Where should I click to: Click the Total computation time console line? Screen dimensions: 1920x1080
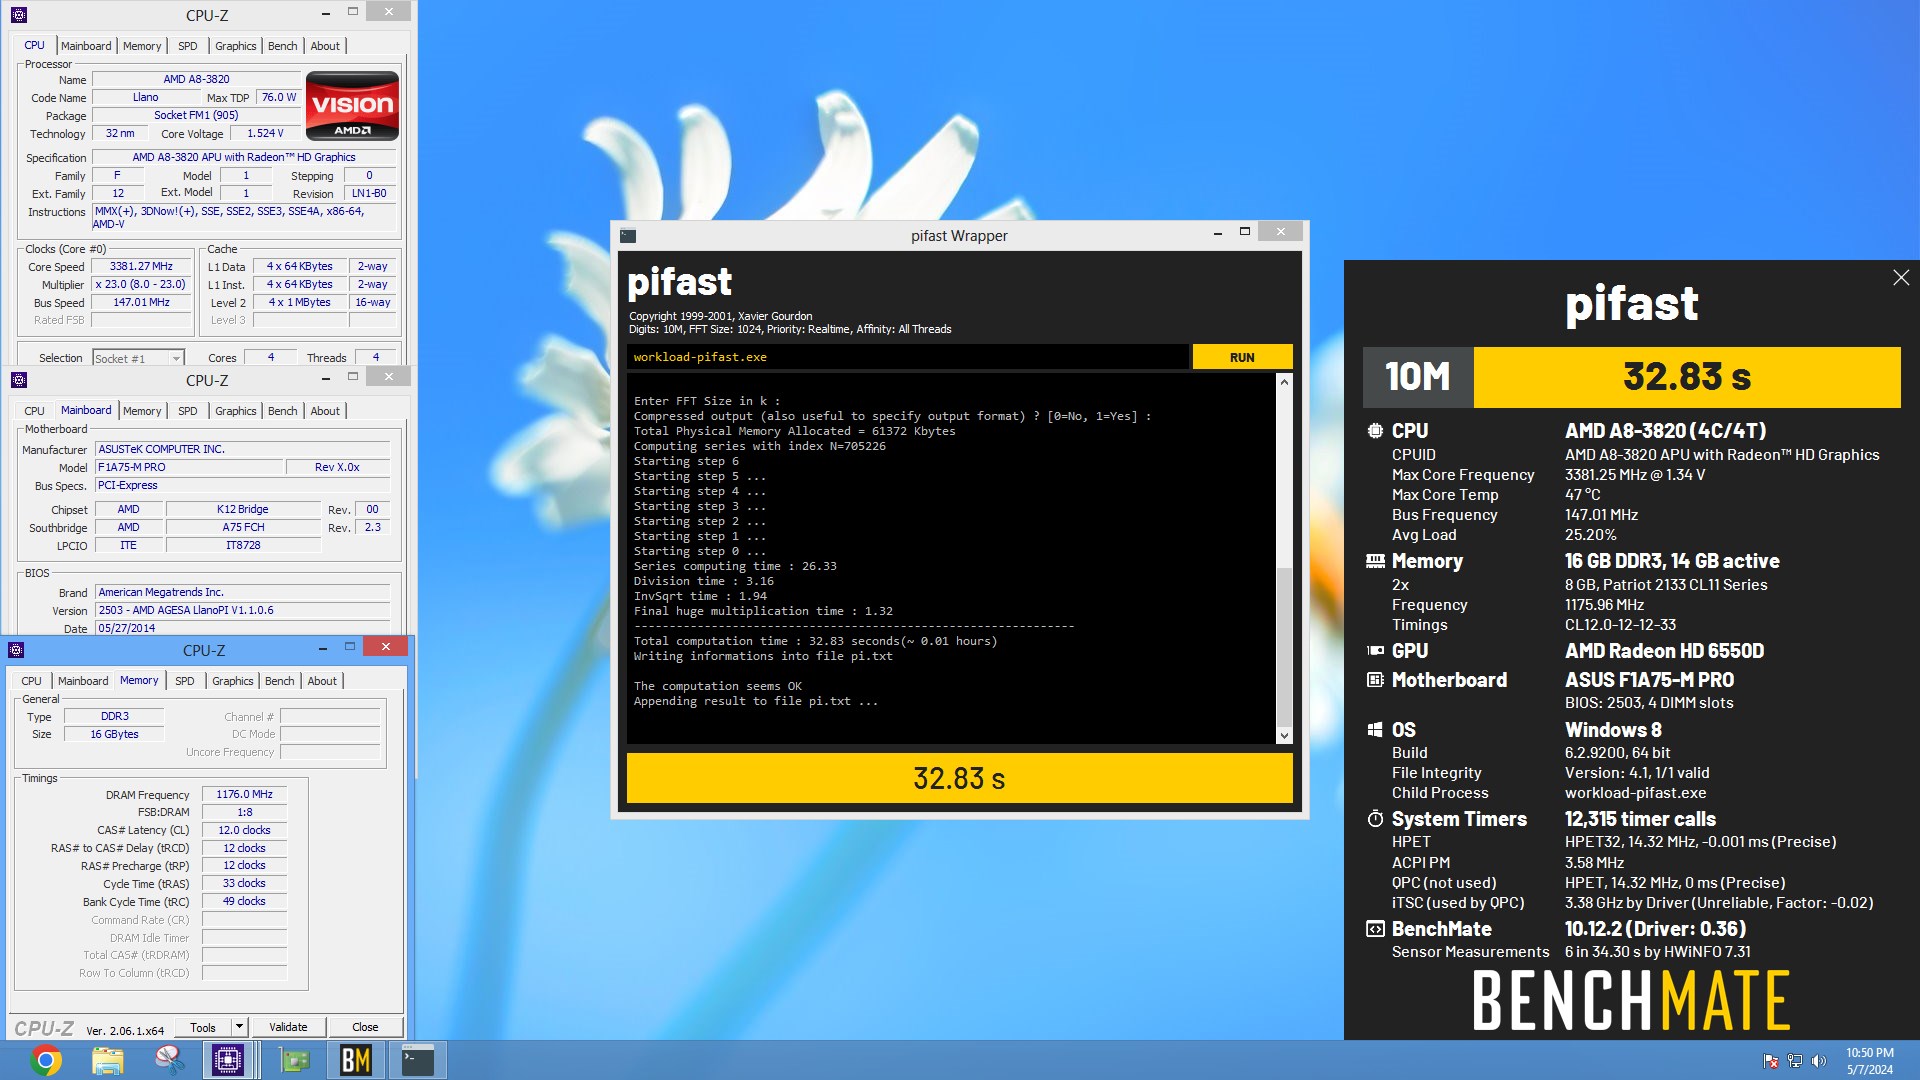(815, 641)
